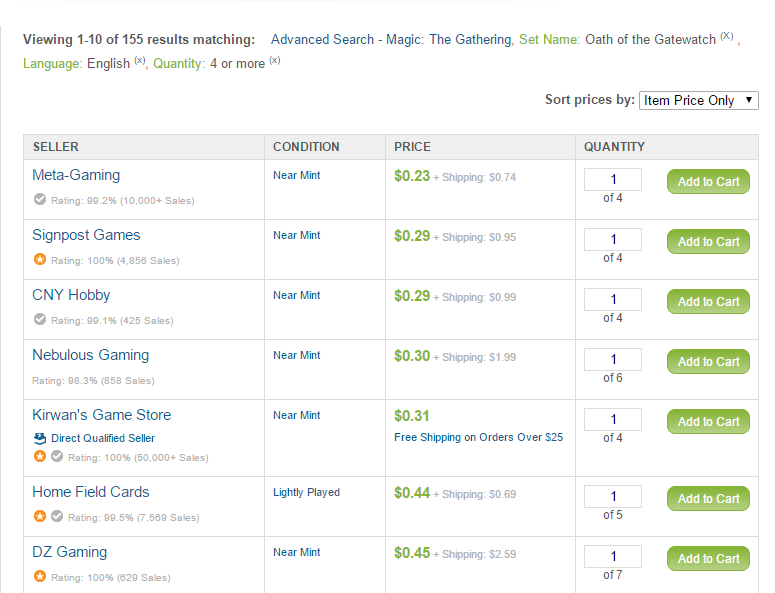Remove the English language filter
Screen dimensions: 775x593
click(x=140, y=61)
